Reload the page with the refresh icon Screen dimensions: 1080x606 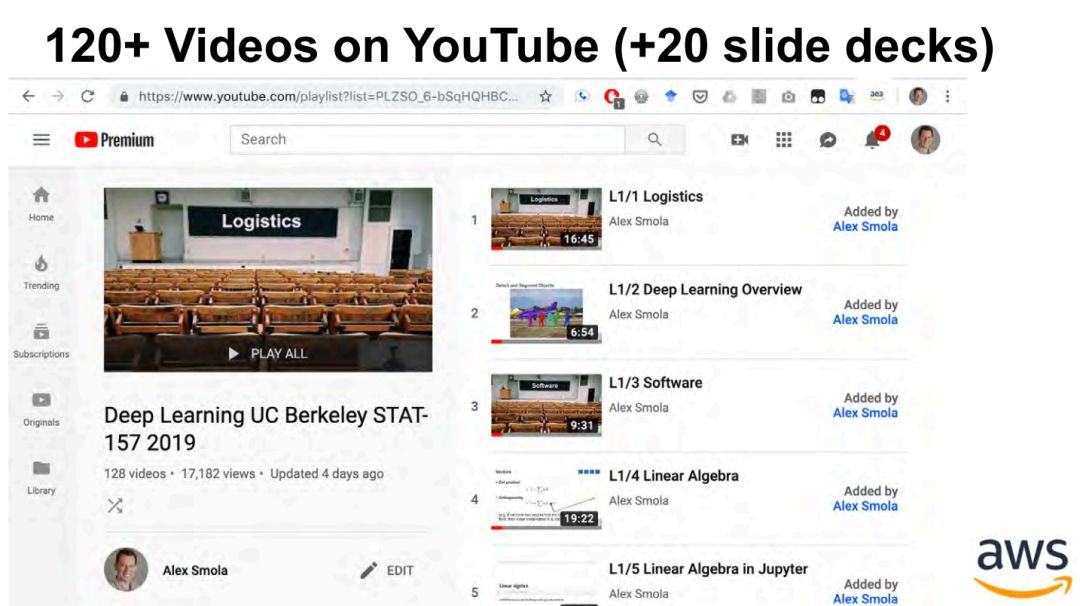coord(87,96)
